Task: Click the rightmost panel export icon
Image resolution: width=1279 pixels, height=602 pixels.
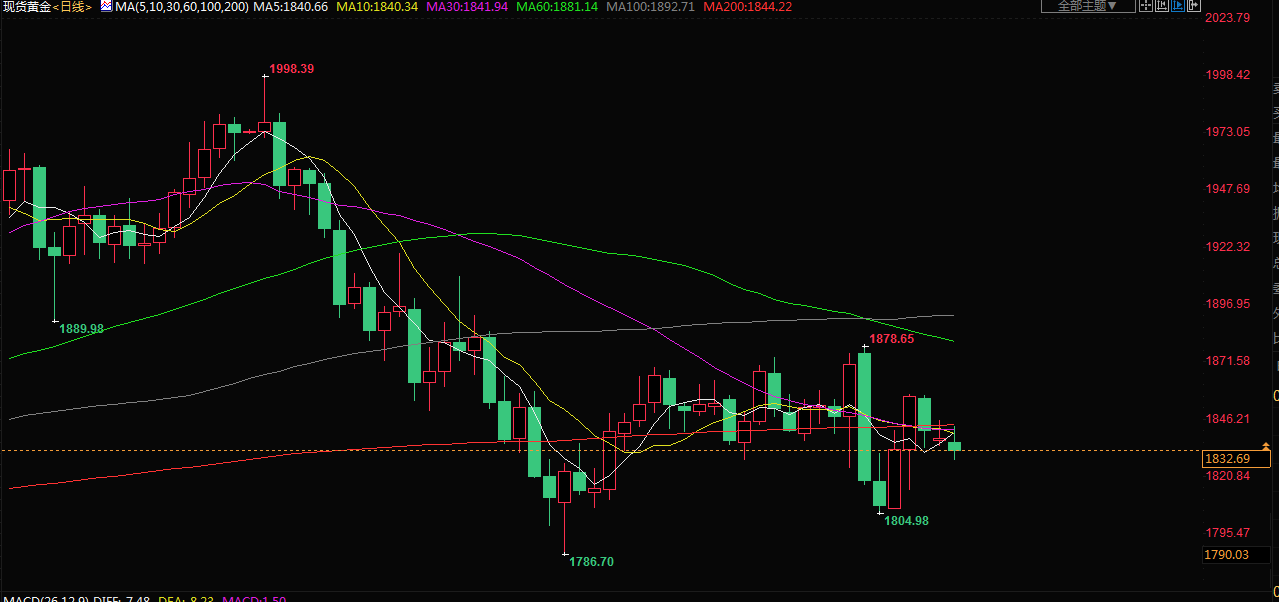Action: [1194, 5]
